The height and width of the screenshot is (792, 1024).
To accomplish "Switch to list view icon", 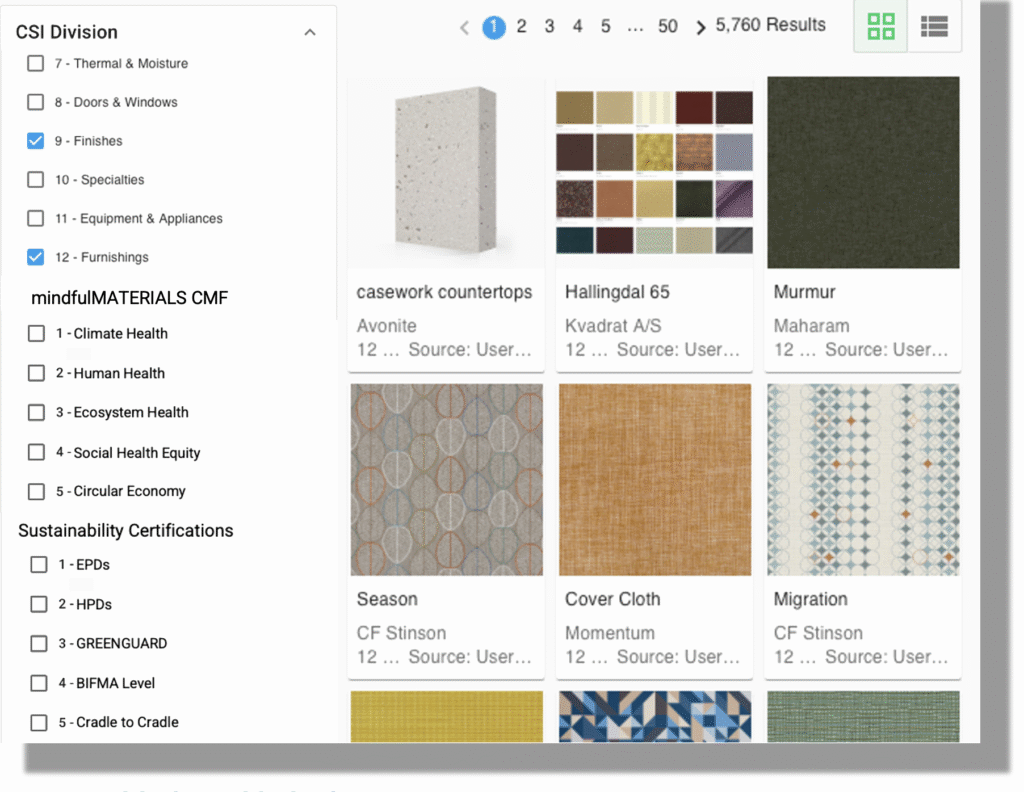I will [x=934, y=26].
